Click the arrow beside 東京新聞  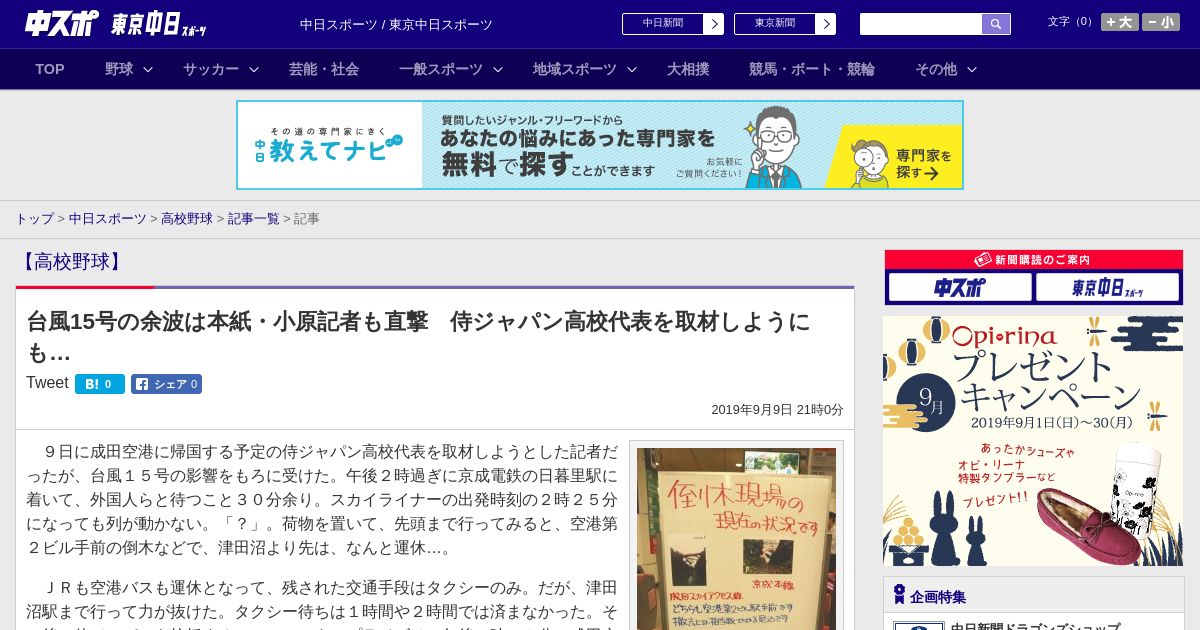click(x=826, y=24)
